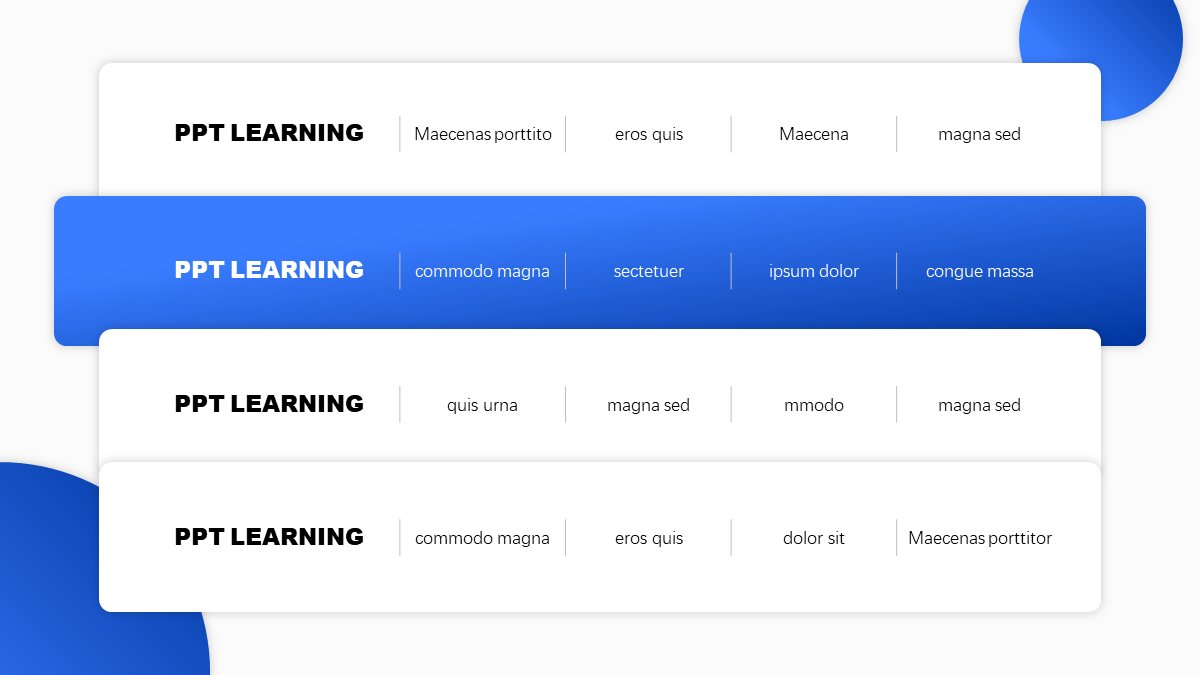Click white PPT LEARNING heading in blue row

[x=269, y=270]
